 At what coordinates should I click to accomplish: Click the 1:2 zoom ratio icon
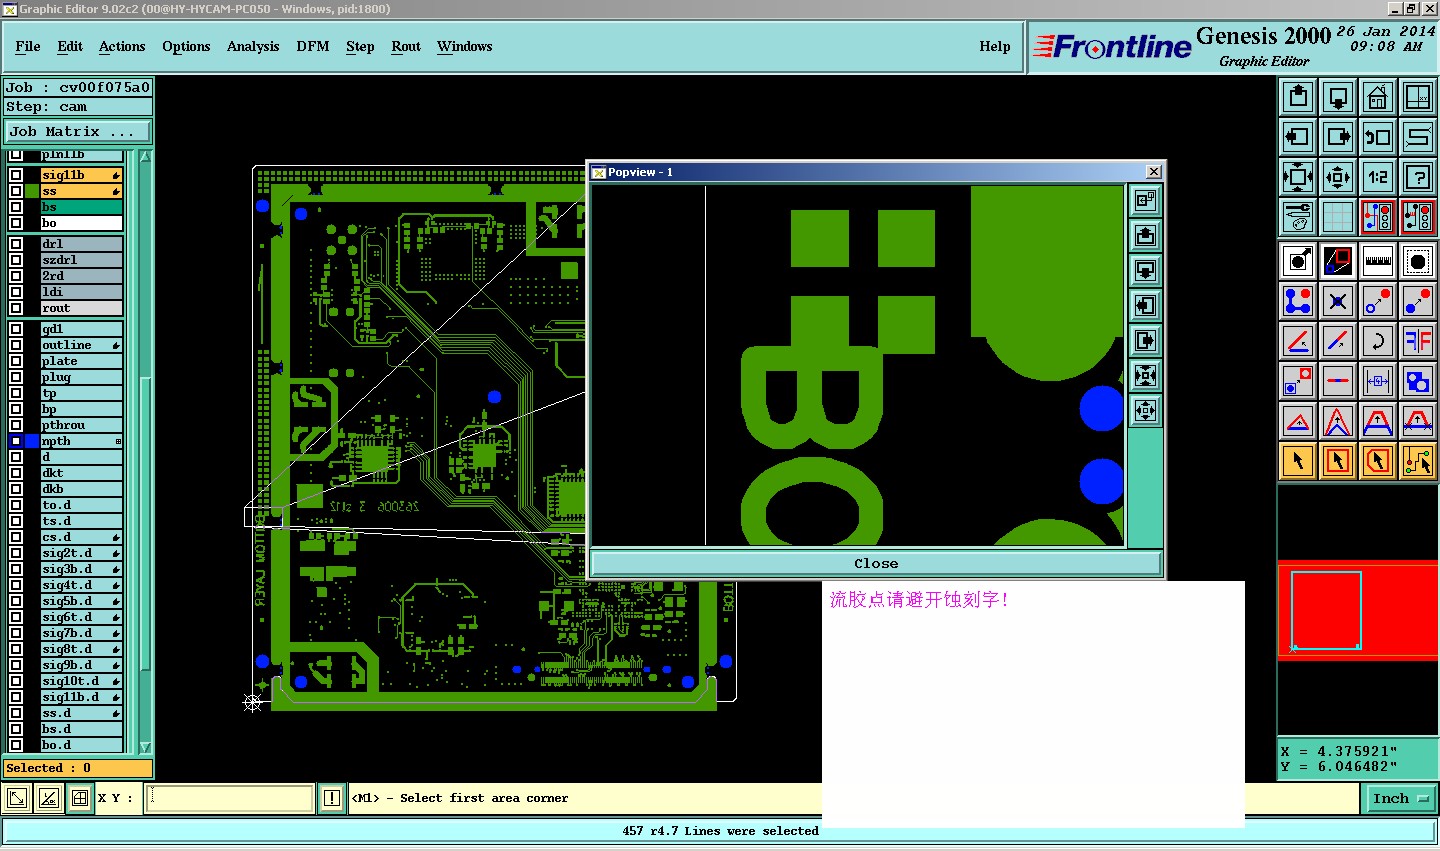[1378, 177]
